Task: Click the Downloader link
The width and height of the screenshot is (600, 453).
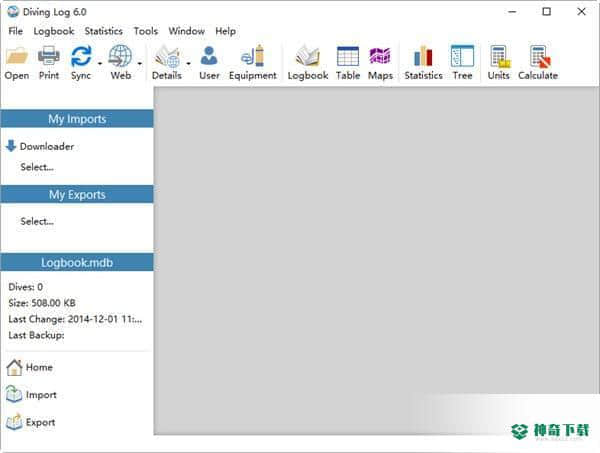Action: click(47, 147)
